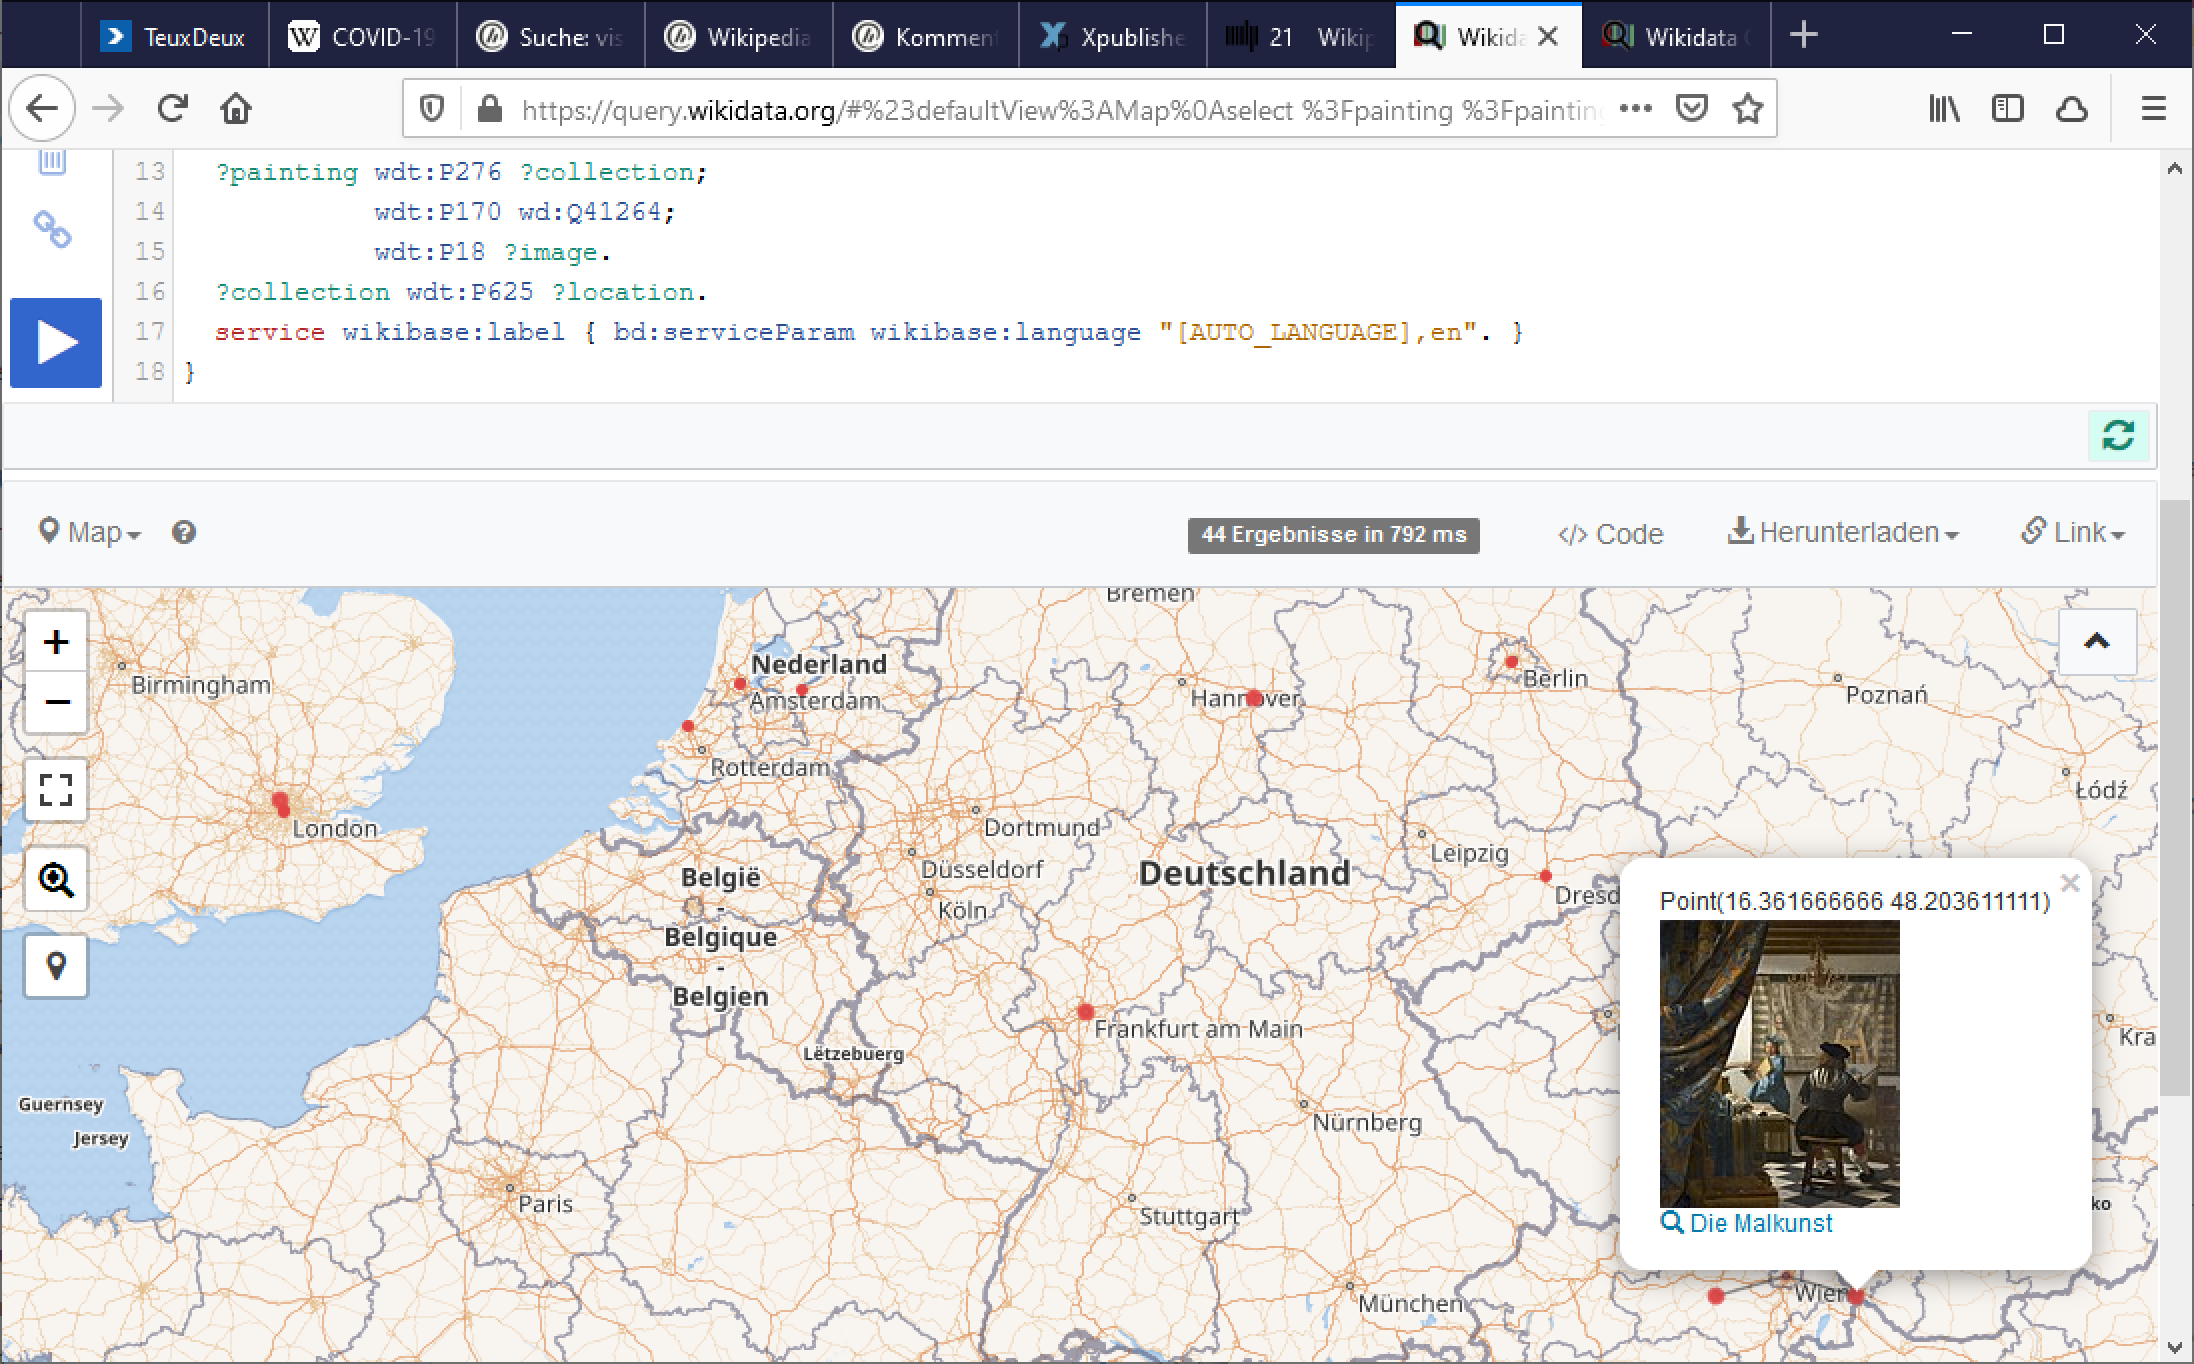Click the Die Malkunst painting thumbnail
The image size is (2194, 1364).
[1779, 1063]
